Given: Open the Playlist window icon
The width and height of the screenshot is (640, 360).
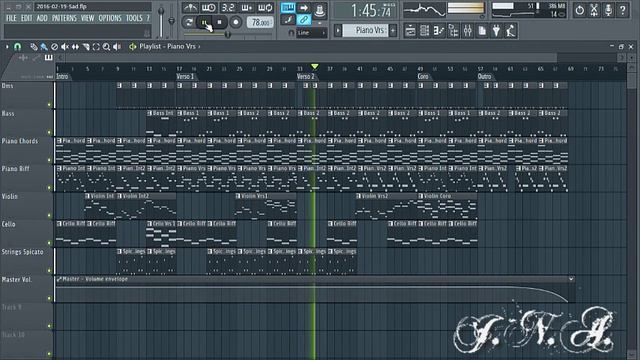Looking at the screenshot, I should click(x=410, y=31).
